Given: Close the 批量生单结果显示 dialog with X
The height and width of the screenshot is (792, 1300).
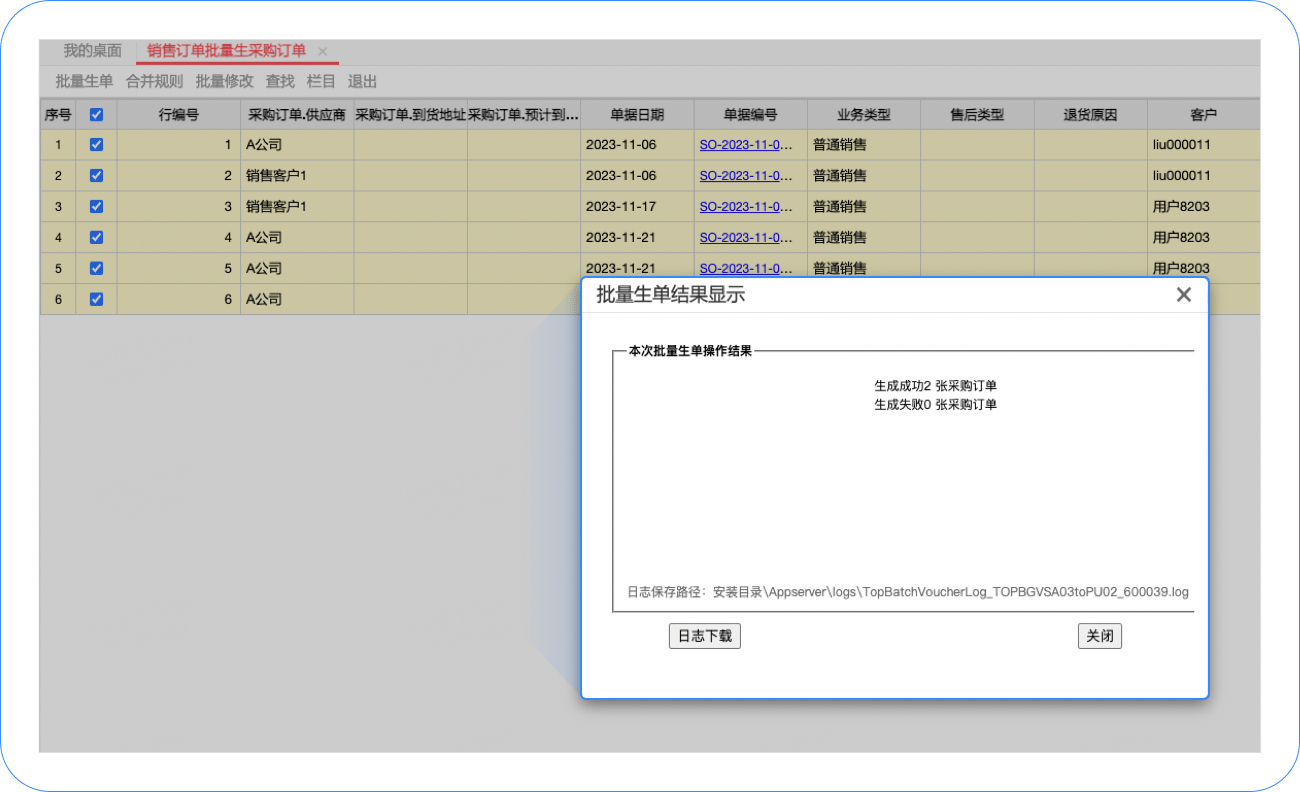Looking at the screenshot, I should pyautogui.click(x=1184, y=295).
